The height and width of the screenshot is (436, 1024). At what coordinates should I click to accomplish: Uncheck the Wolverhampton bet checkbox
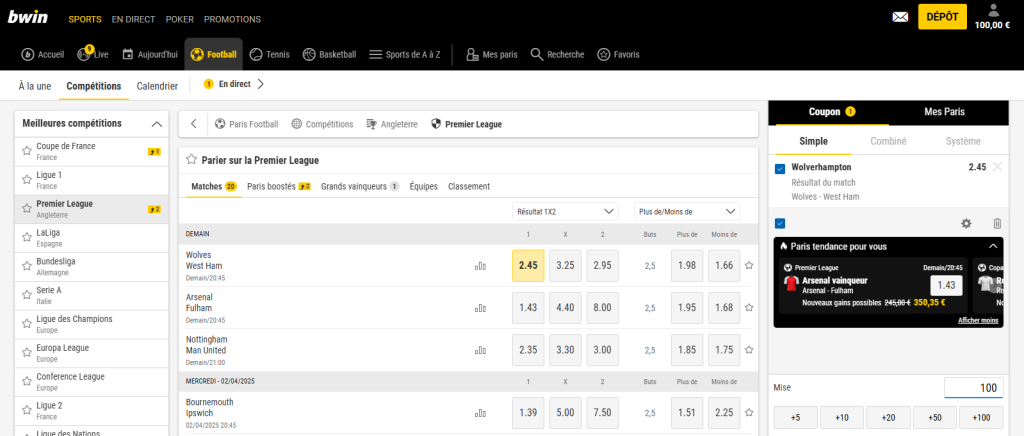click(780, 169)
